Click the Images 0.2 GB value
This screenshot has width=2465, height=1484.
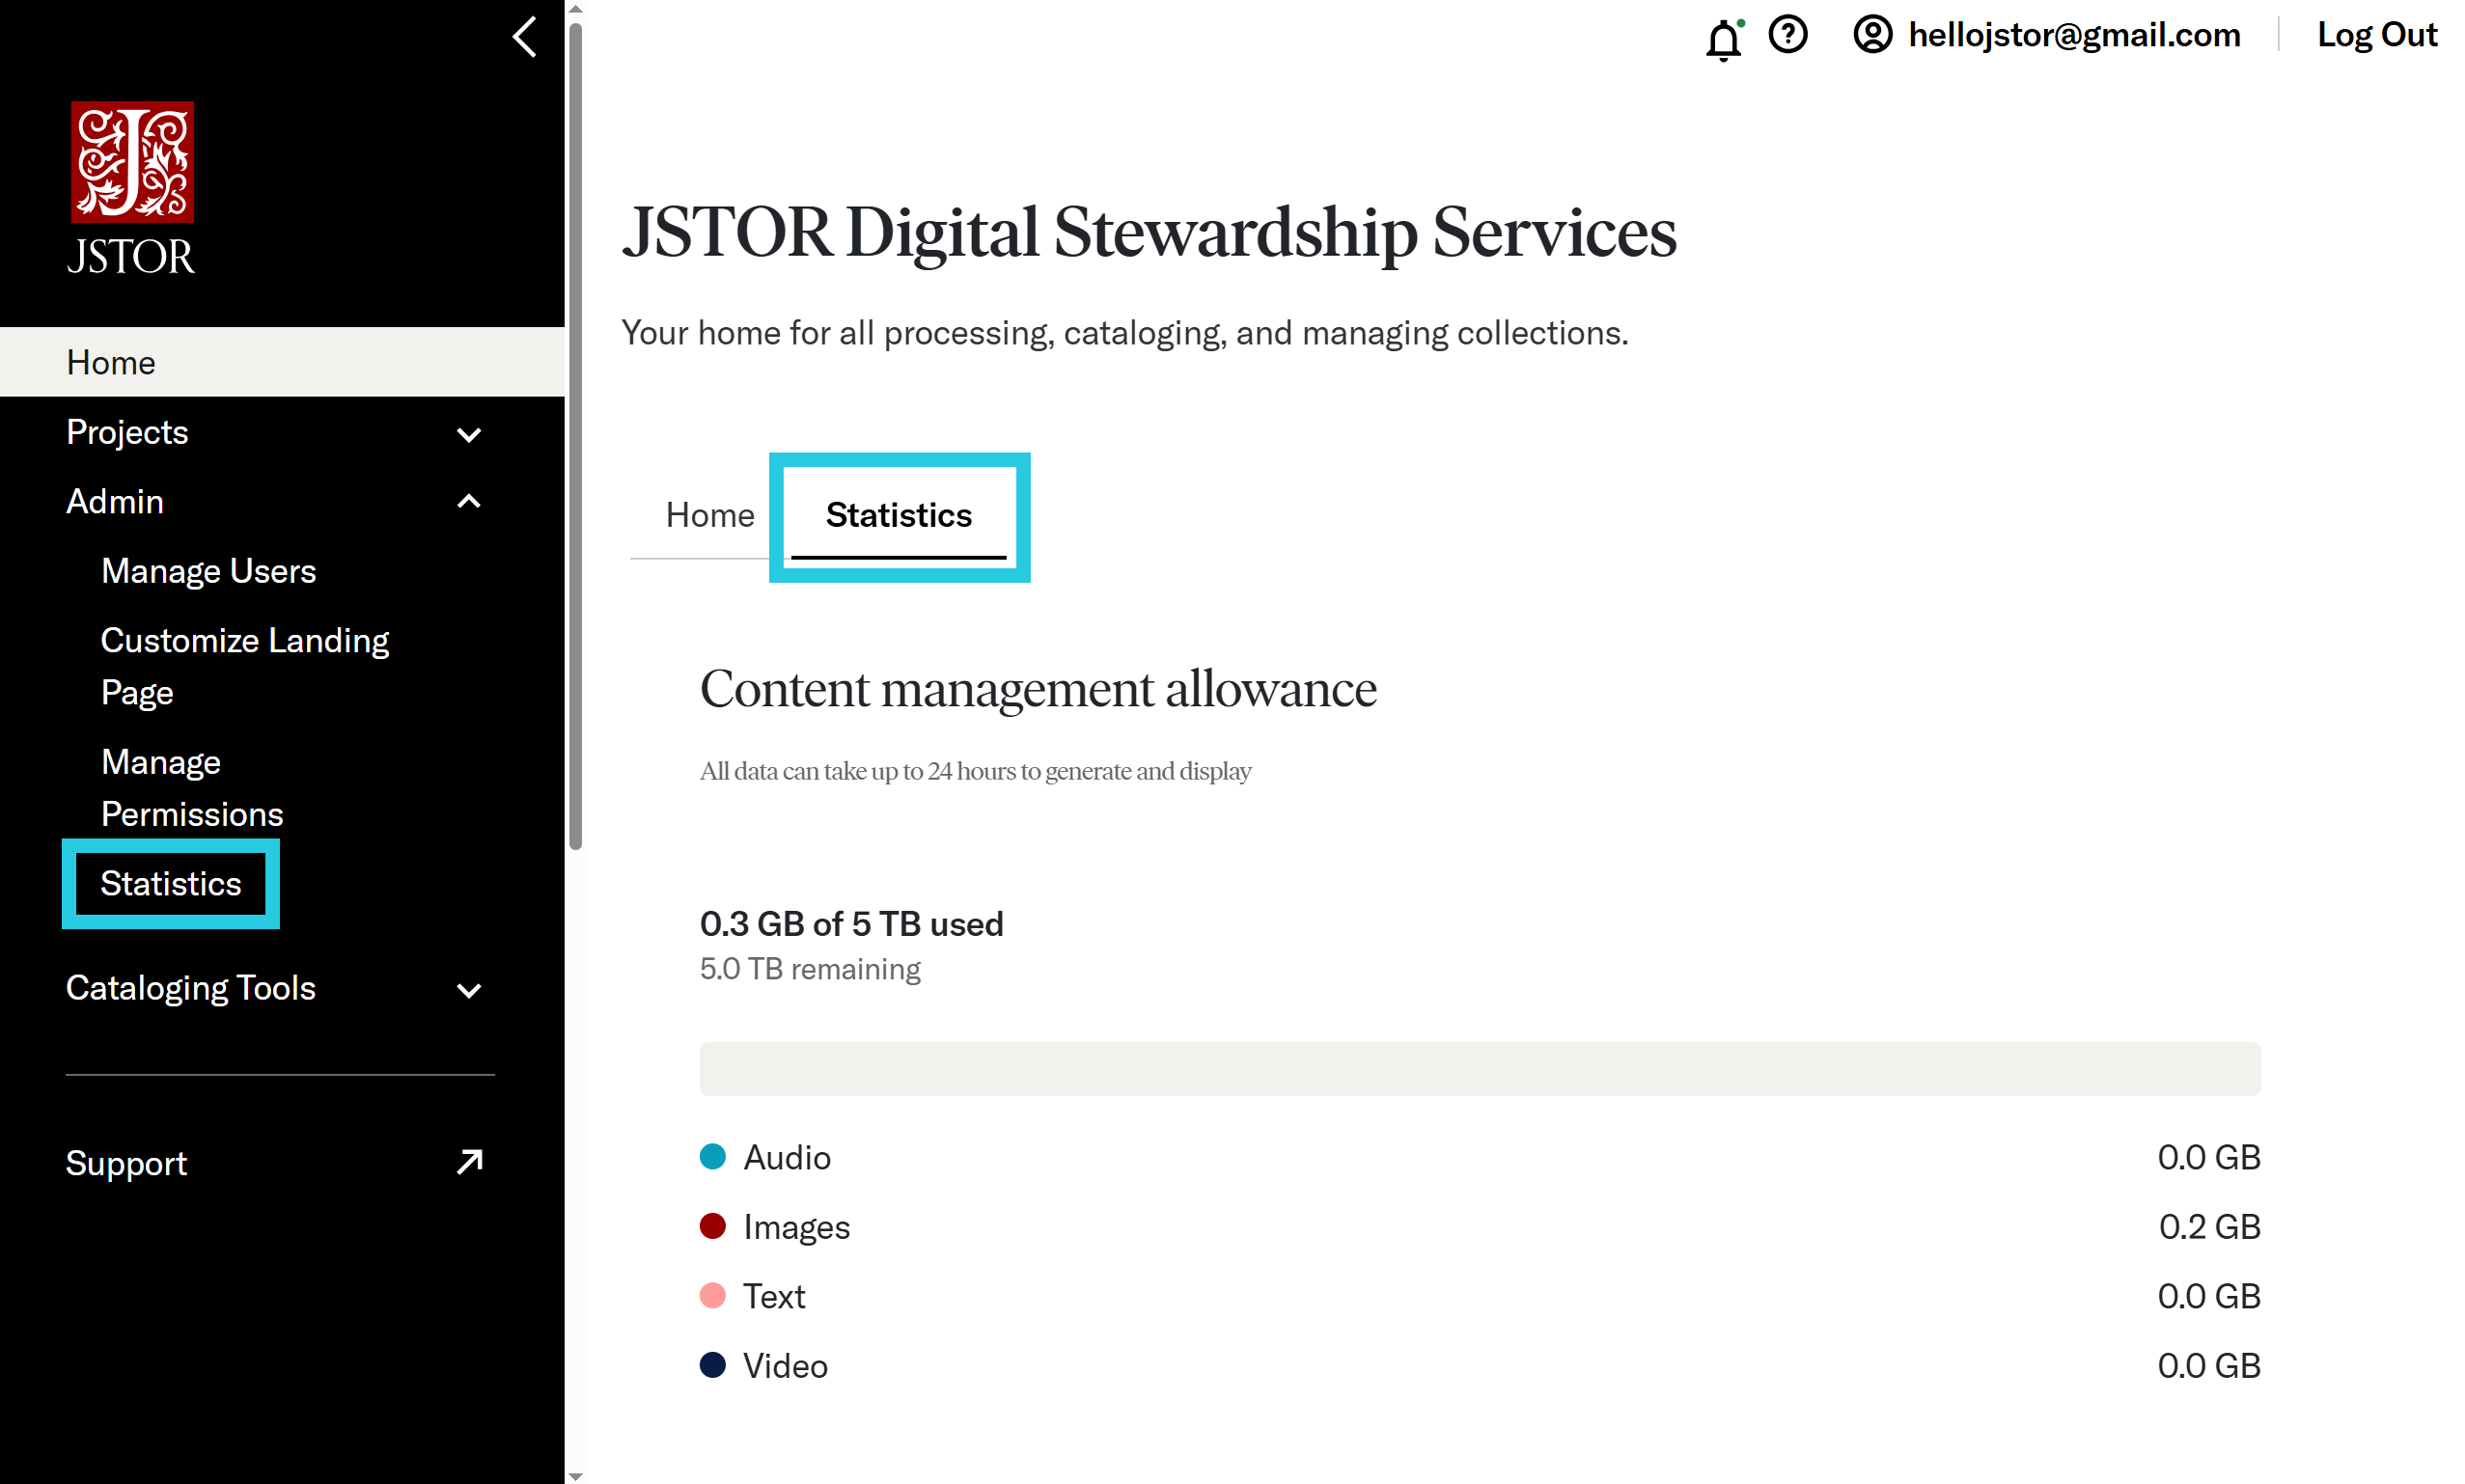(2209, 1227)
